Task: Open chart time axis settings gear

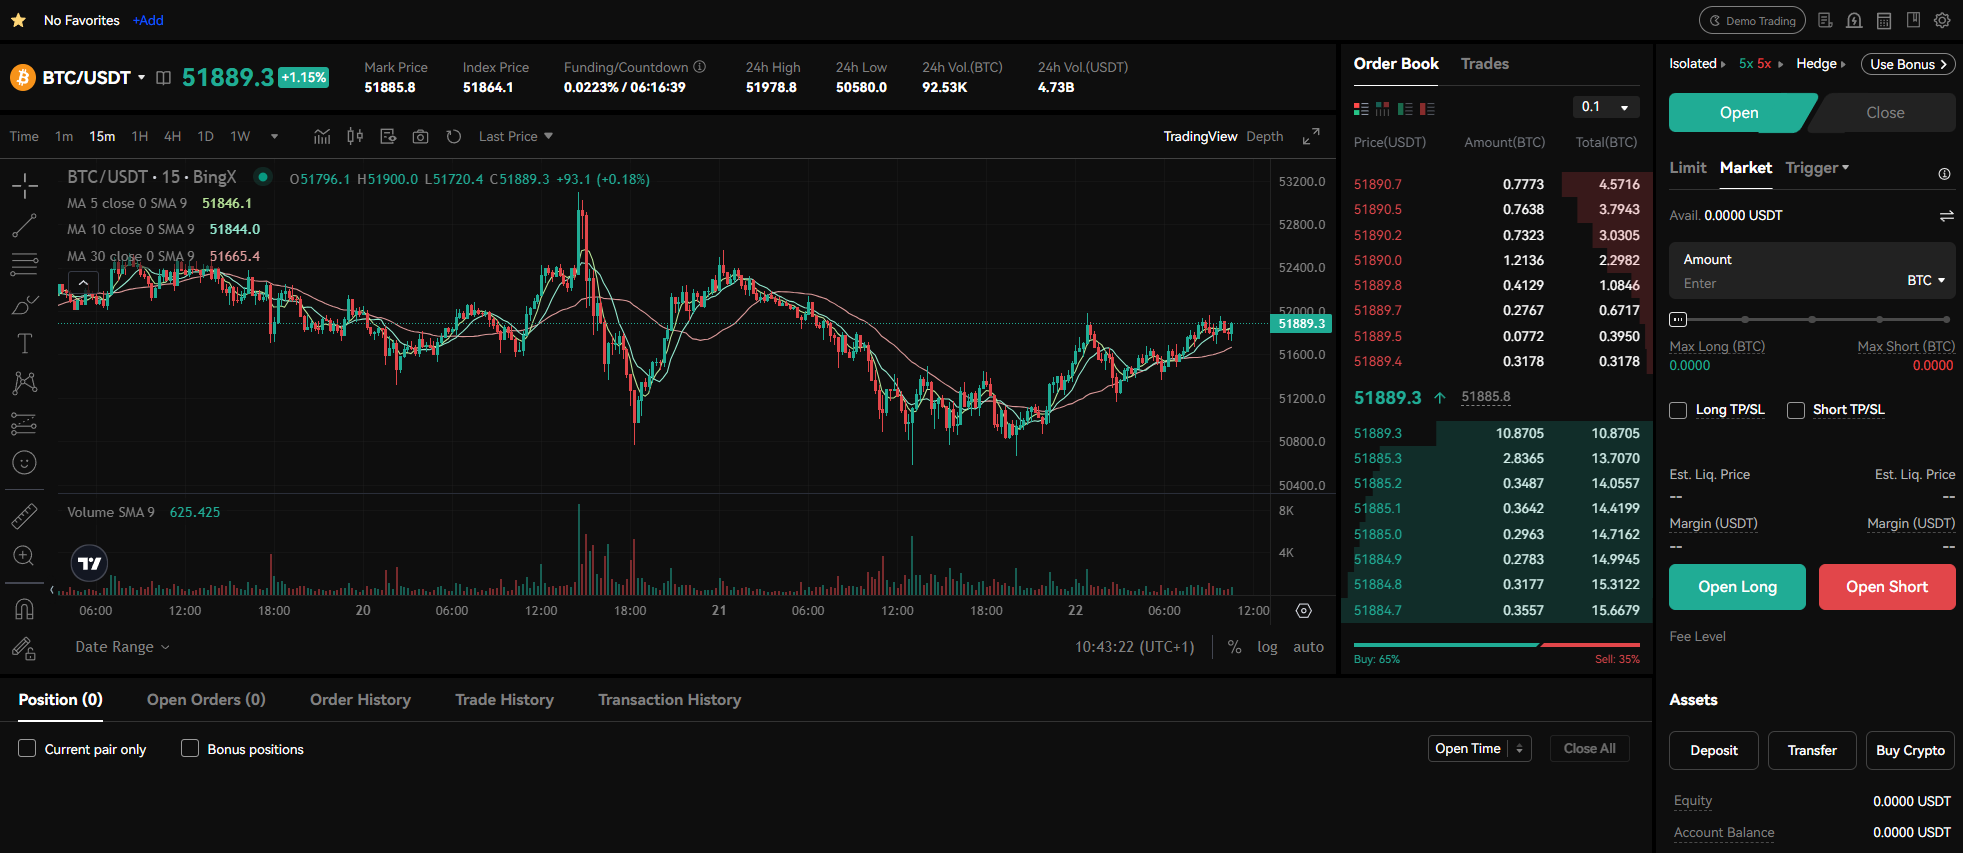Action: [1303, 610]
